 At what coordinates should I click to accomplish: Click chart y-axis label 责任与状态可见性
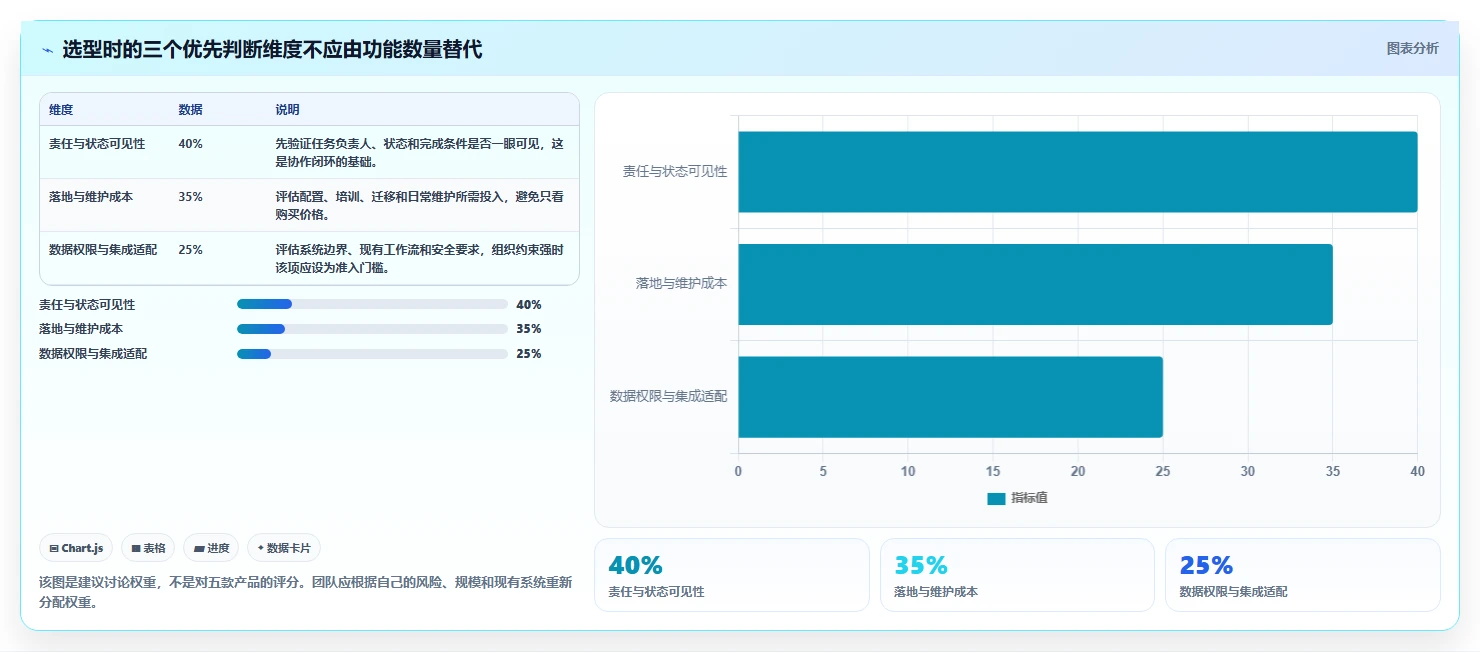pos(675,172)
